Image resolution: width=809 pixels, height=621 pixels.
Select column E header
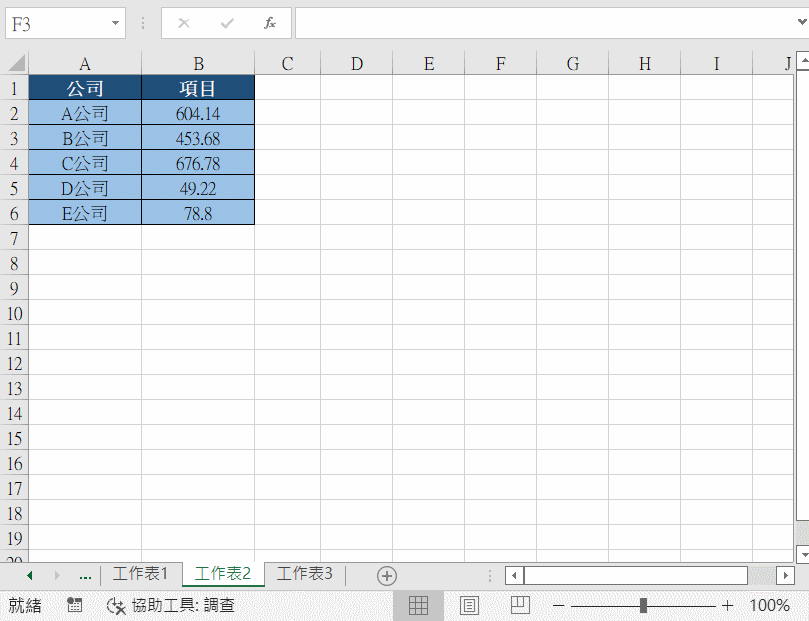click(429, 63)
